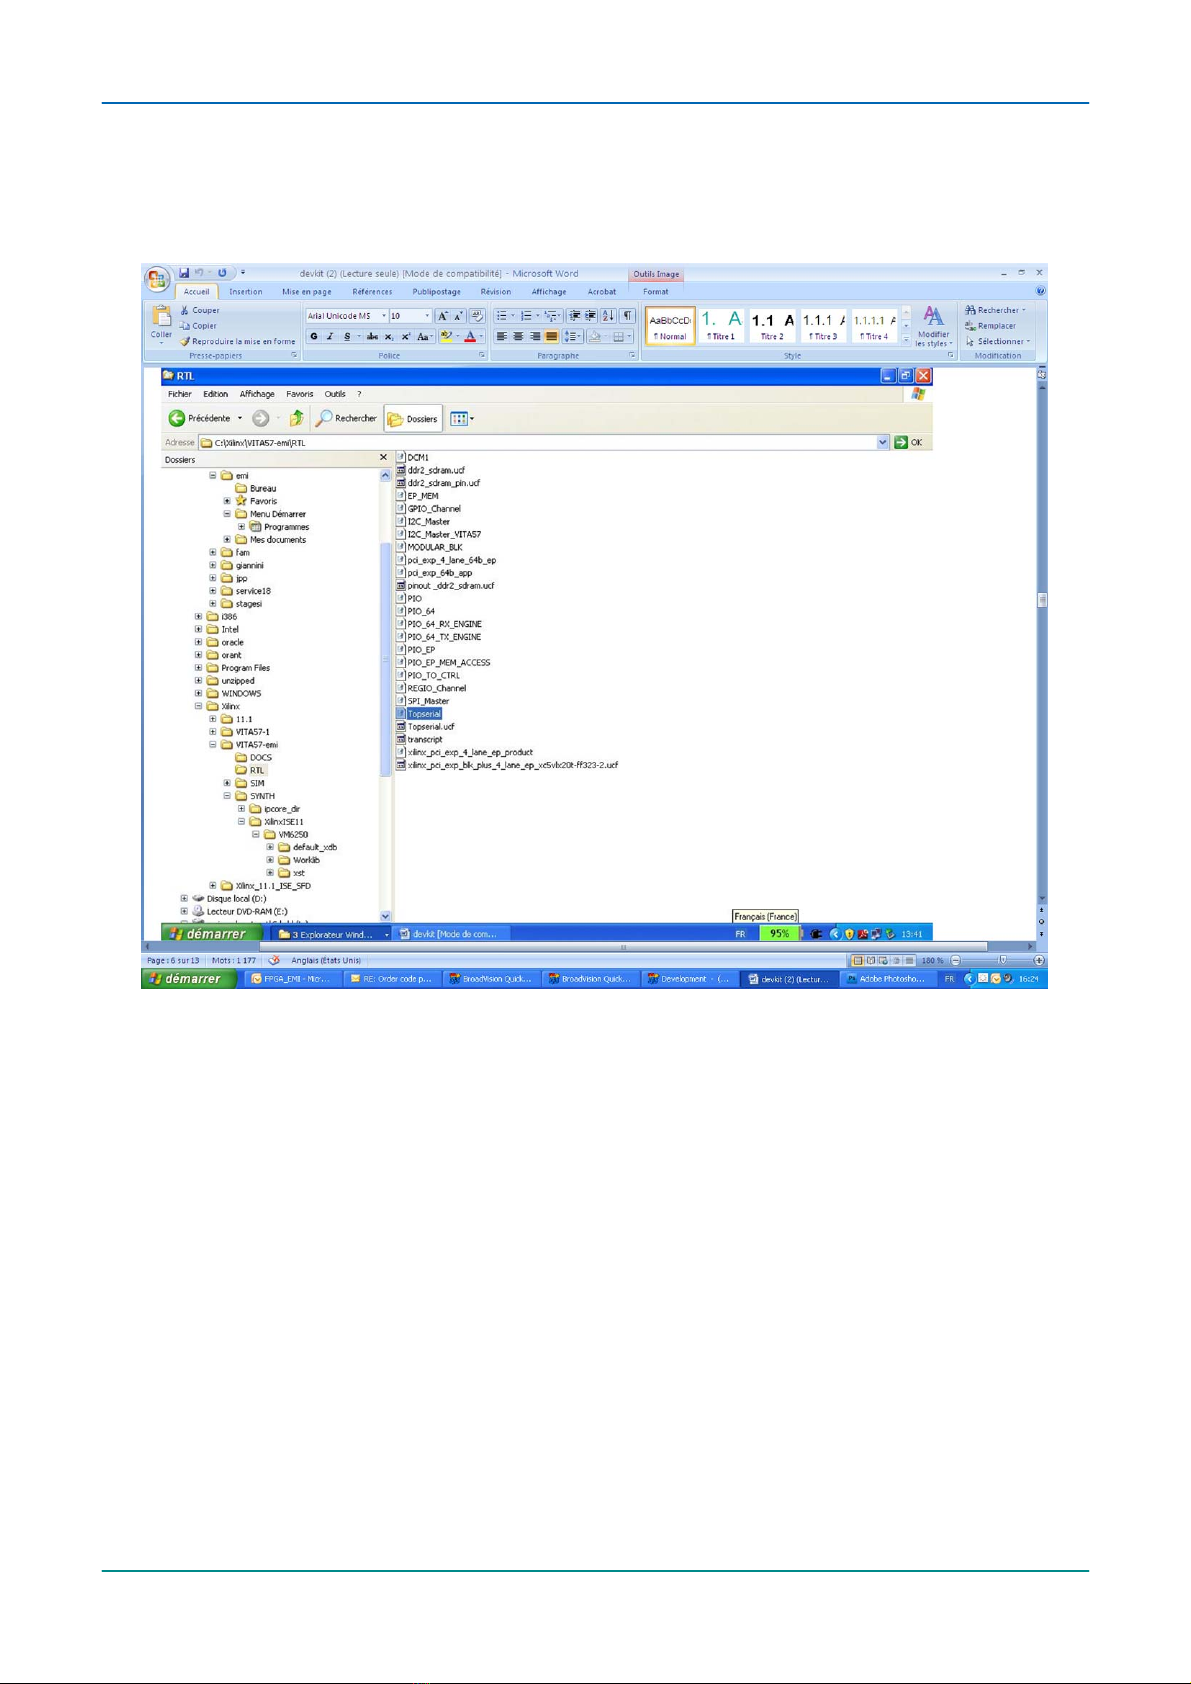Click Remplacer in the Modification group

tap(990, 326)
